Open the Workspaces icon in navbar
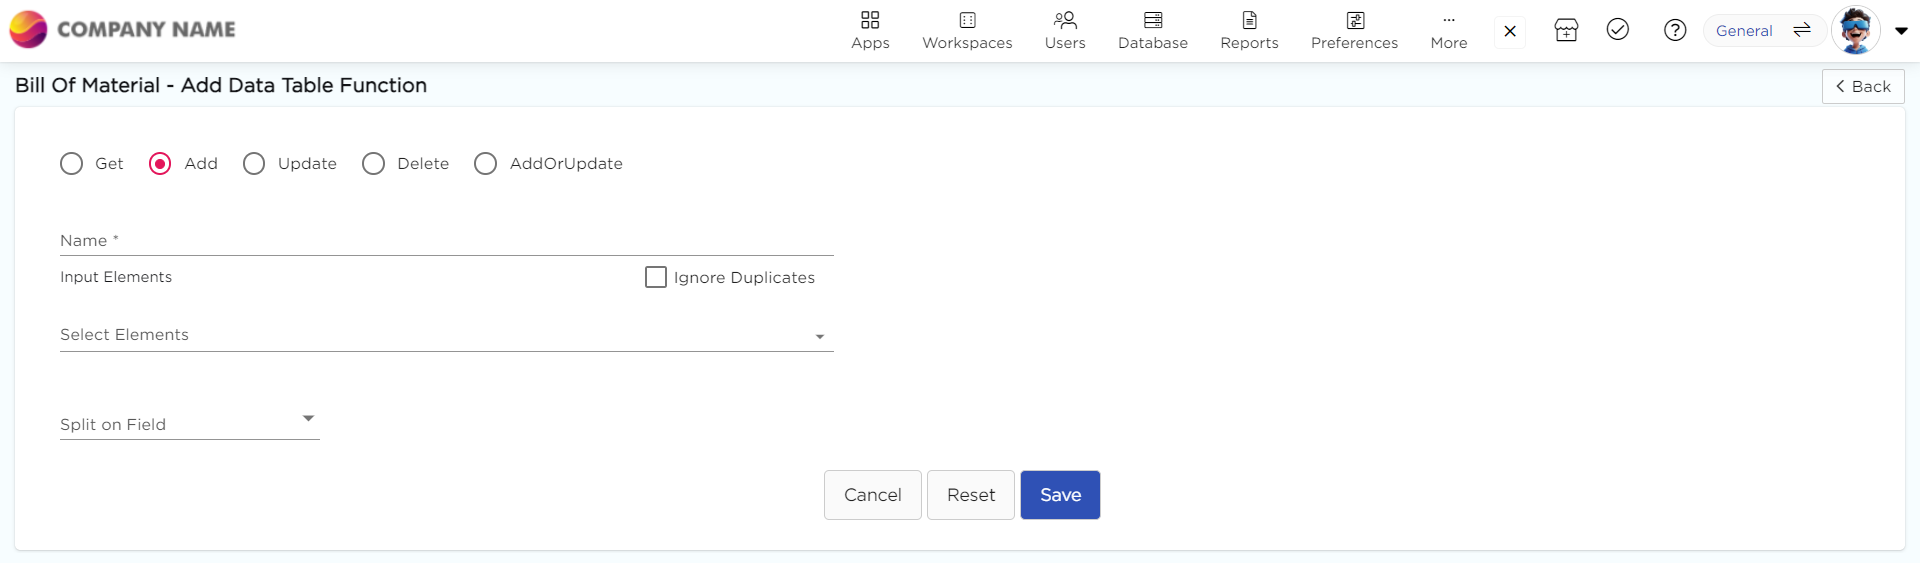The height and width of the screenshot is (563, 1920). pyautogui.click(x=967, y=21)
